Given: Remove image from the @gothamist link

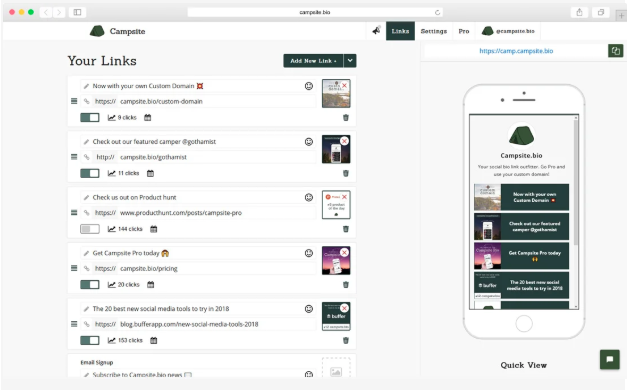Looking at the screenshot, I should 344,141.
